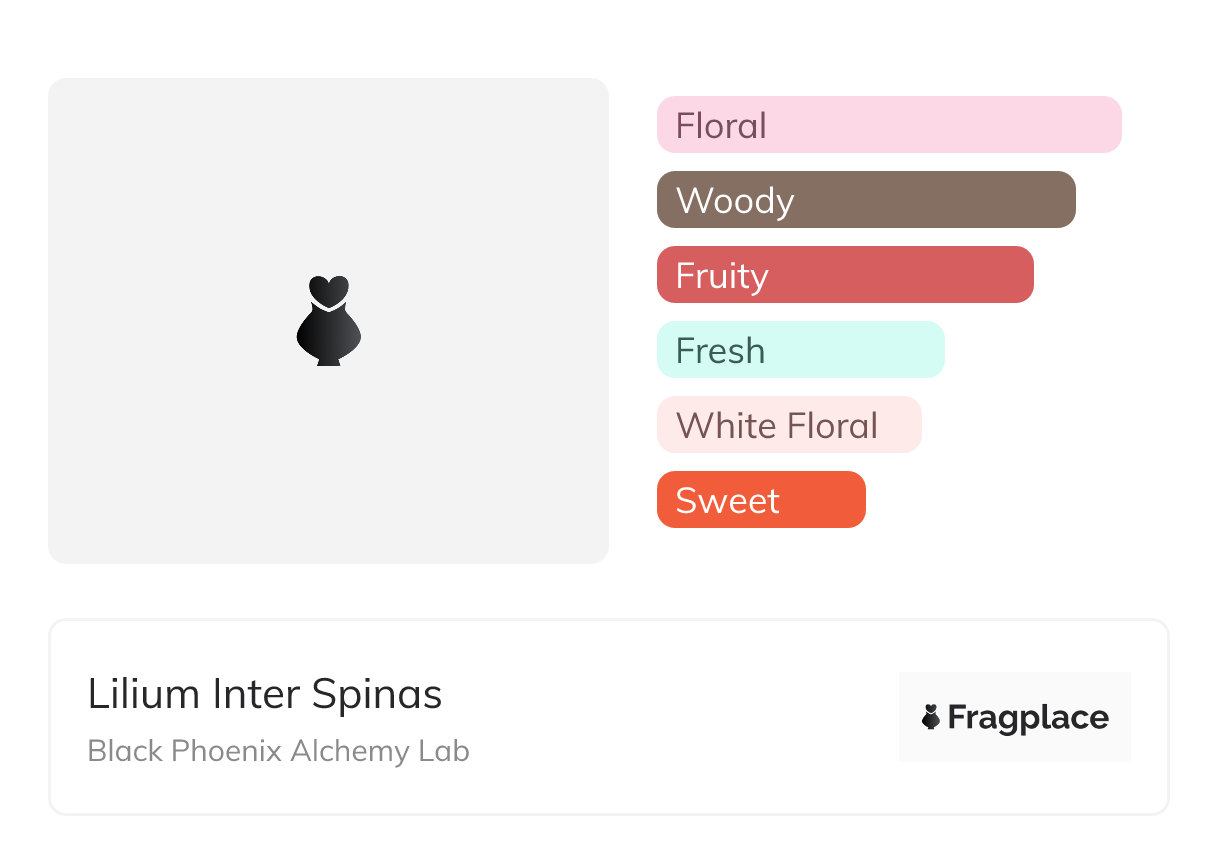The height and width of the screenshot is (864, 1218).
Task: Click the small bottle icon beside Fragplace
Action: click(x=931, y=717)
